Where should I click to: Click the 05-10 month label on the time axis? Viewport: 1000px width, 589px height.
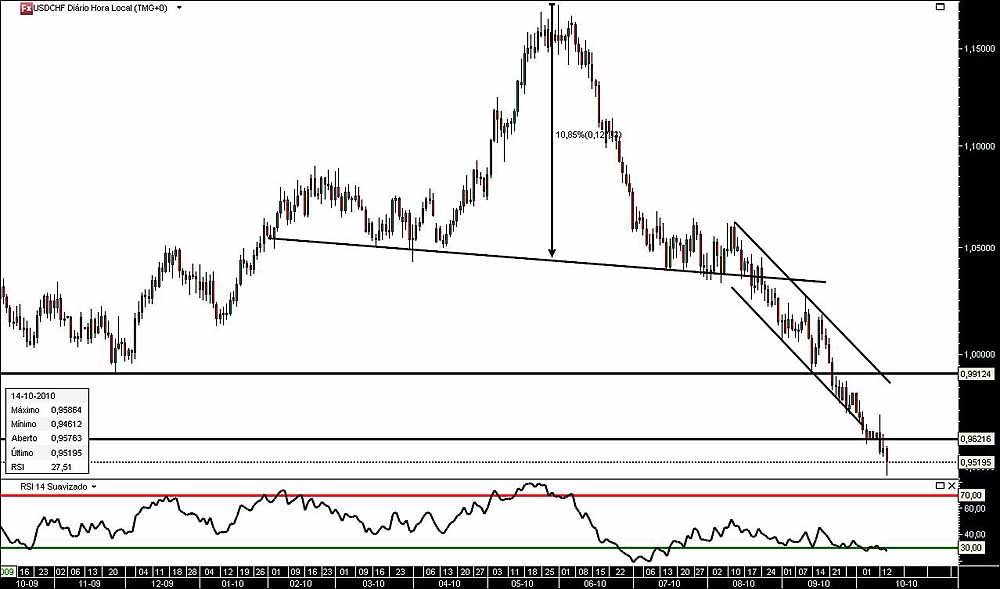tap(522, 583)
